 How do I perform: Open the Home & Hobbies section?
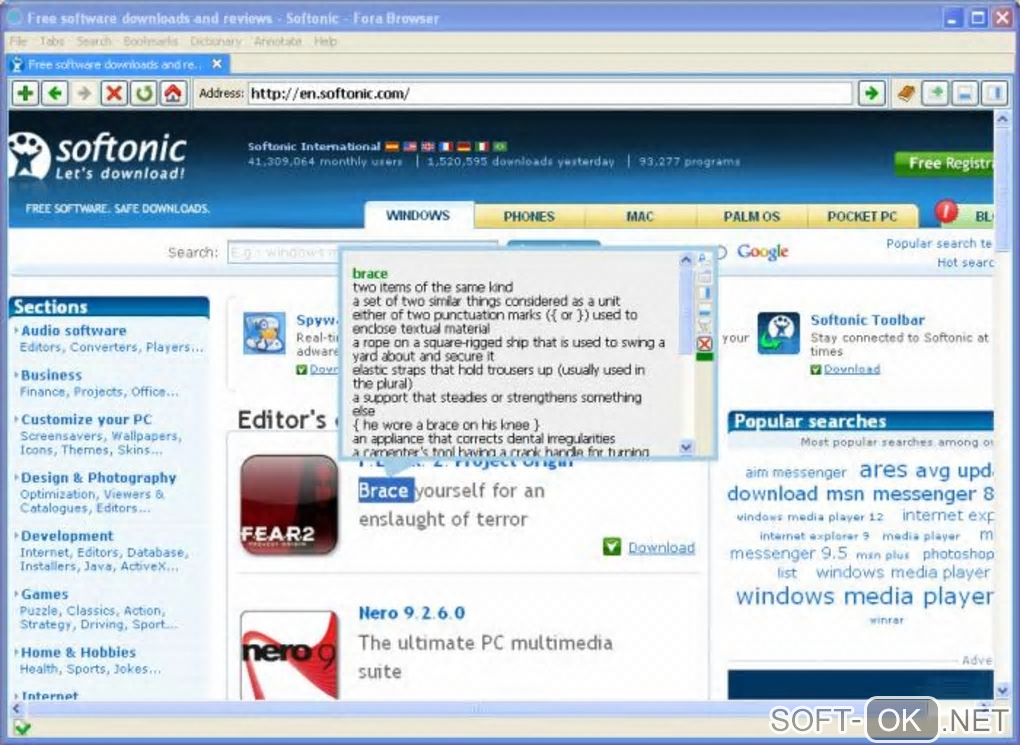coord(78,652)
